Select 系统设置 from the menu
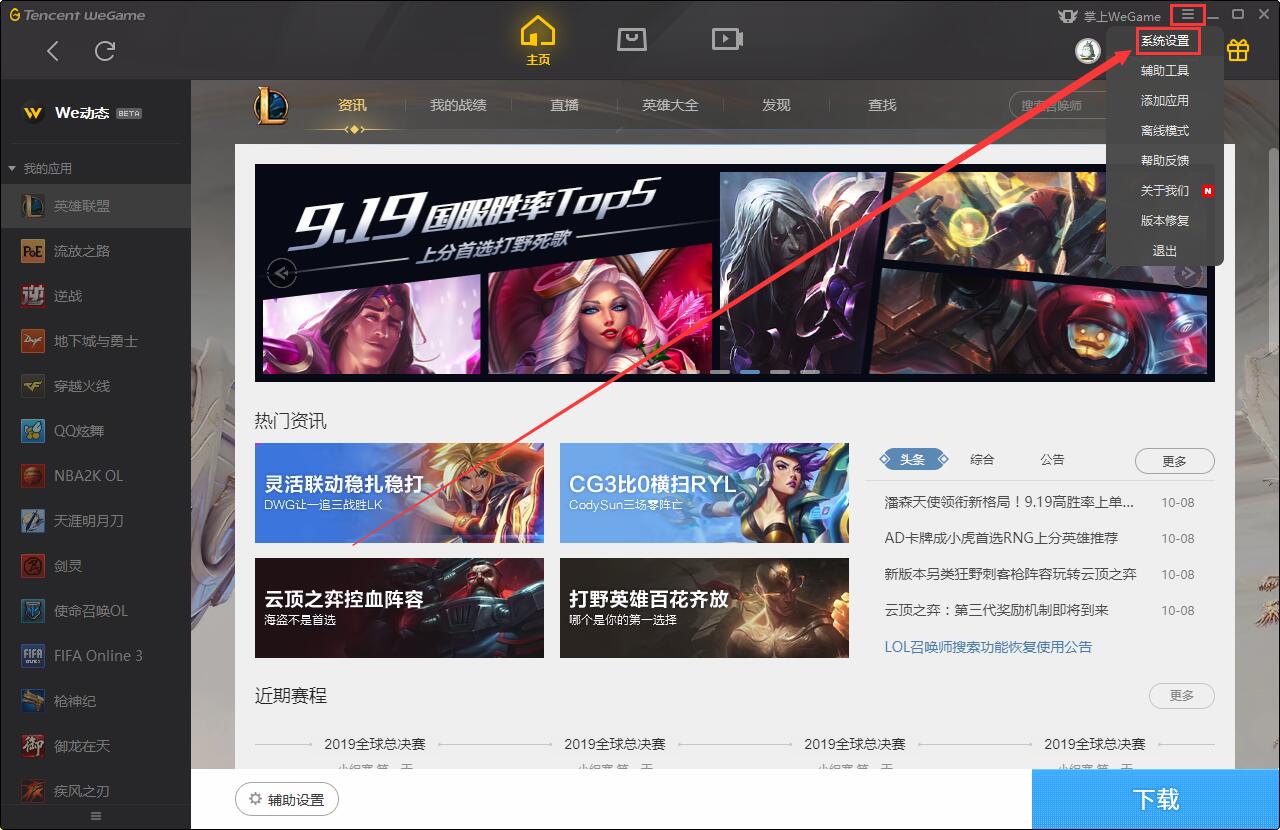Screen dimensions: 1280x830 (x=1168, y=40)
